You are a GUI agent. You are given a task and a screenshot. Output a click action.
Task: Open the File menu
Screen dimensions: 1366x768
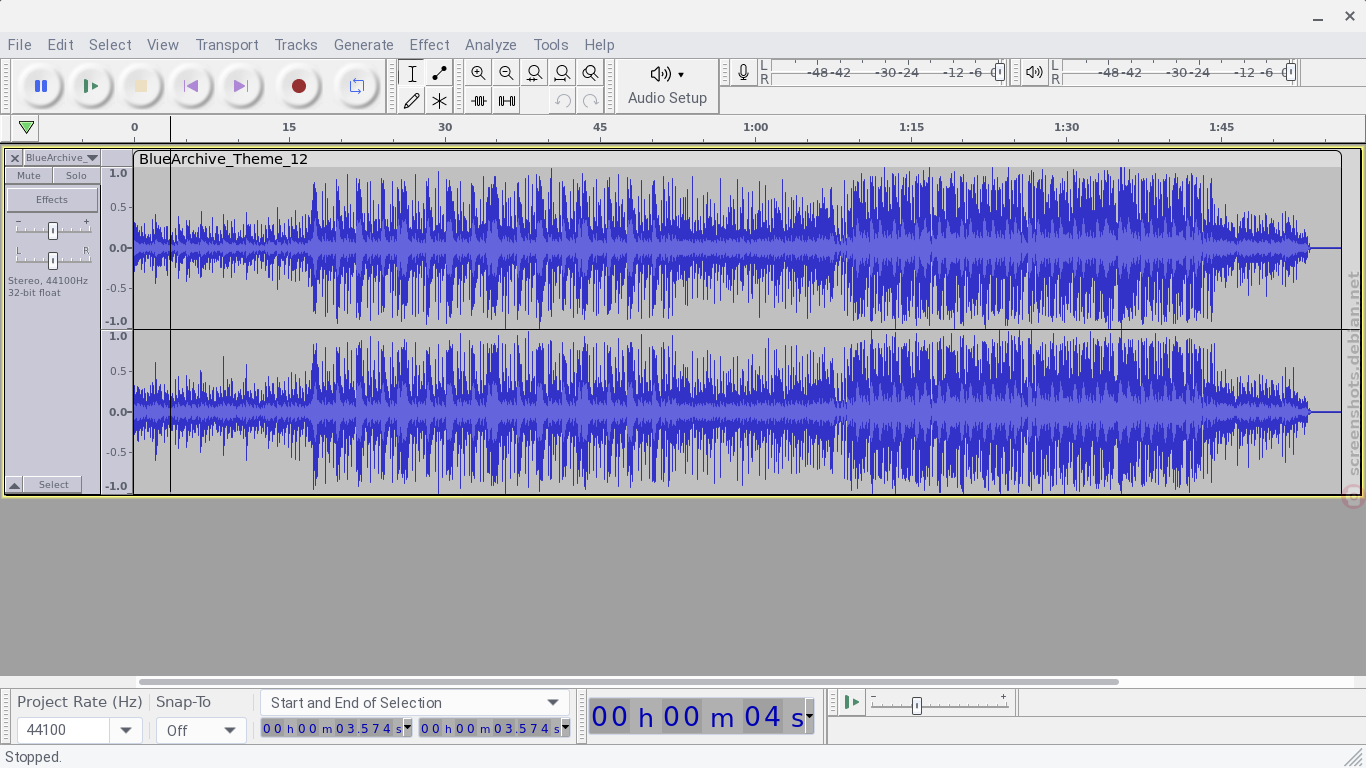[x=19, y=45]
